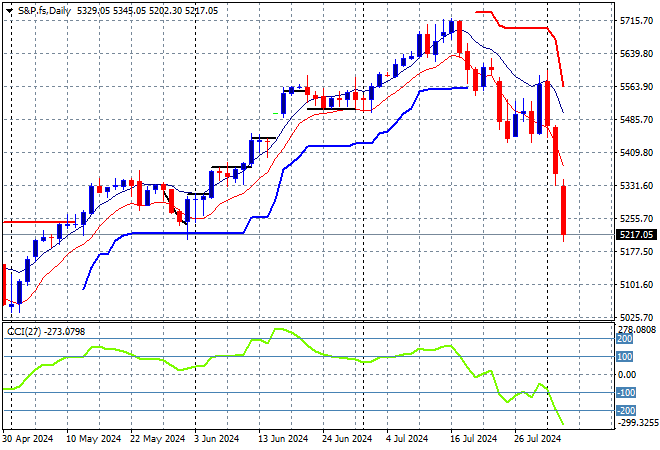Click the 3 Jun 2024 date label

pos(215,439)
